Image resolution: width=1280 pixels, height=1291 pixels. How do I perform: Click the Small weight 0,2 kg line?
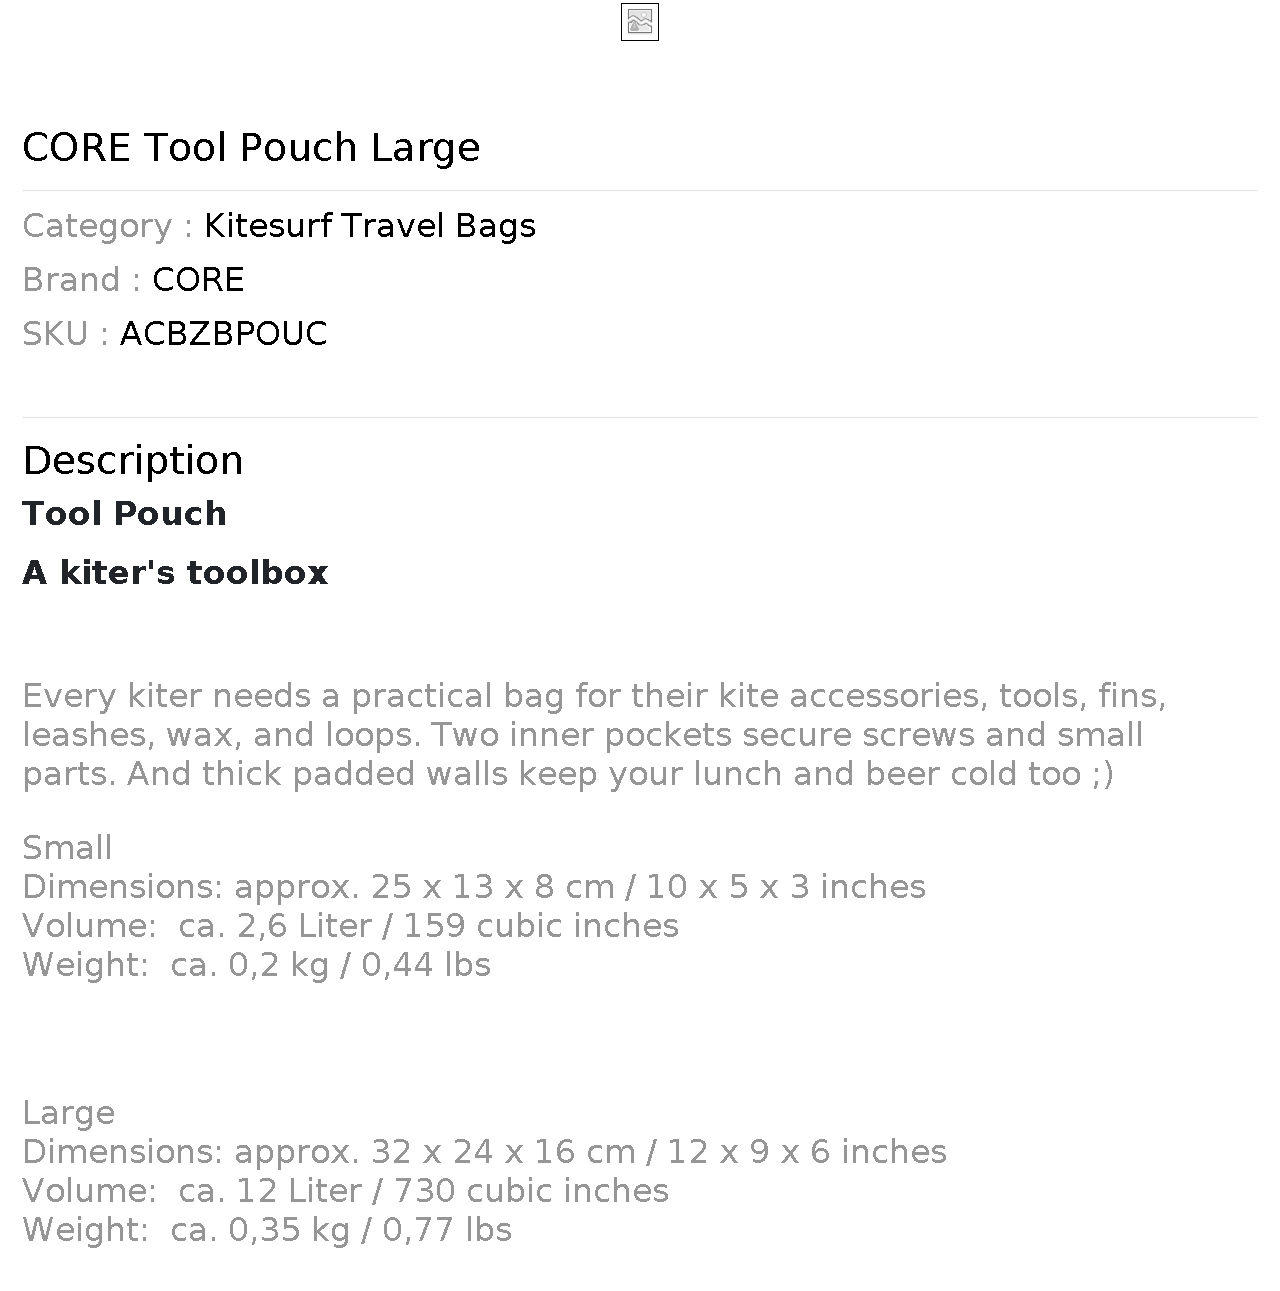256,965
